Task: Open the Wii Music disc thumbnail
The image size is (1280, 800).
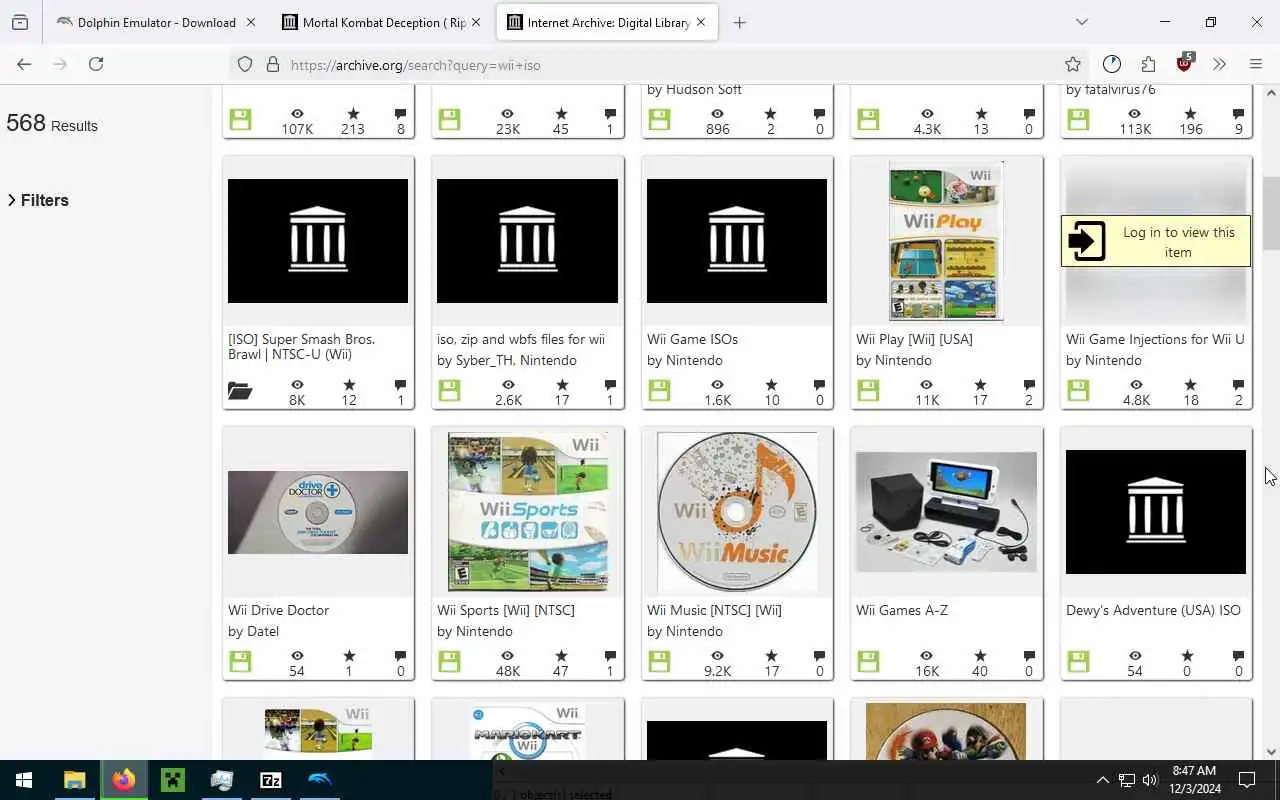Action: point(737,512)
